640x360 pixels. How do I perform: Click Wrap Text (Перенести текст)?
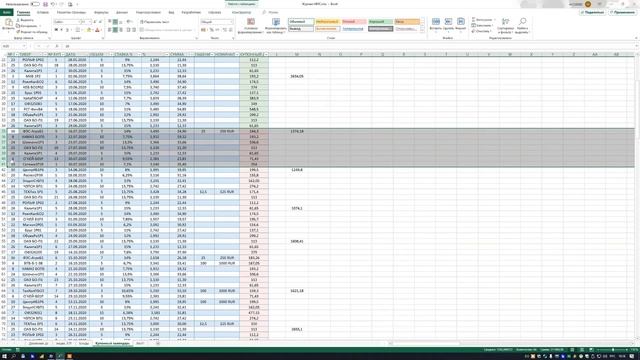[x=154, y=22]
